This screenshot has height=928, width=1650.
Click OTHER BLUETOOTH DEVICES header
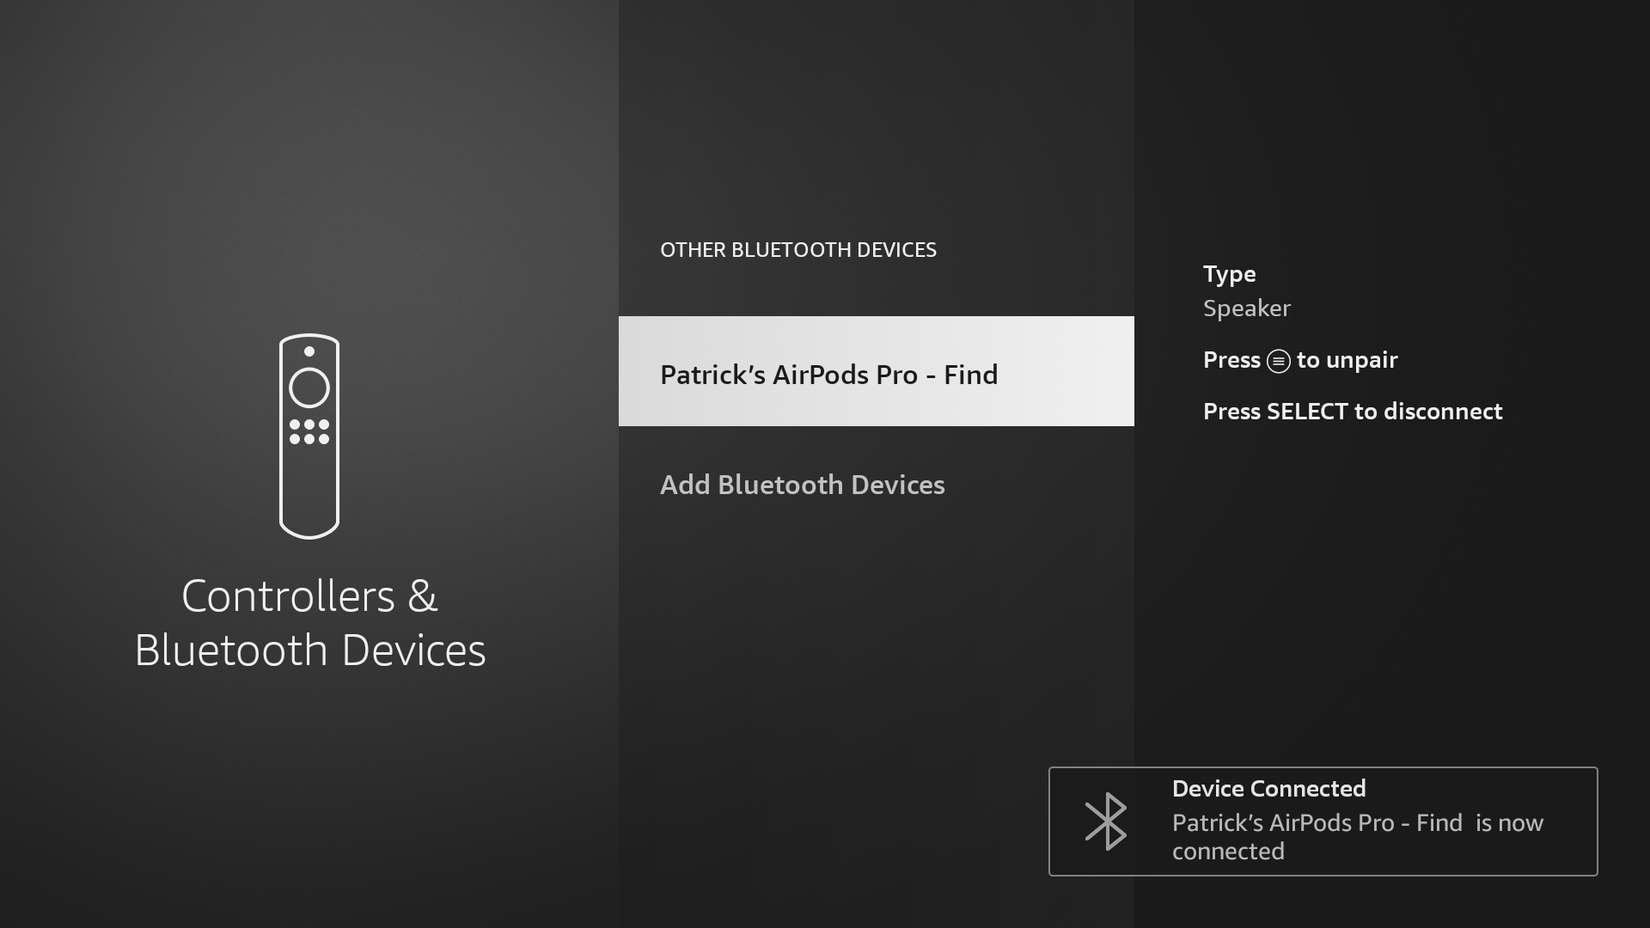798,250
